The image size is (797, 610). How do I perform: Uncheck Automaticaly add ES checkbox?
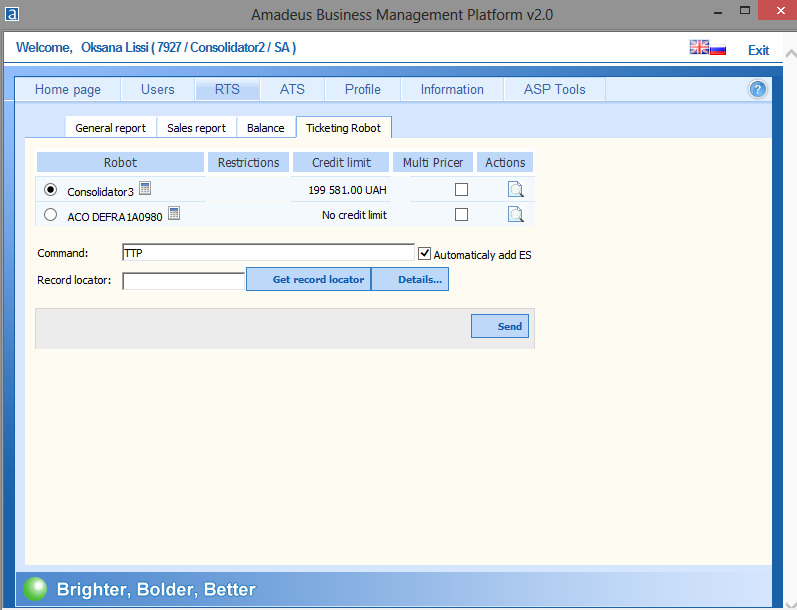[424, 253]
